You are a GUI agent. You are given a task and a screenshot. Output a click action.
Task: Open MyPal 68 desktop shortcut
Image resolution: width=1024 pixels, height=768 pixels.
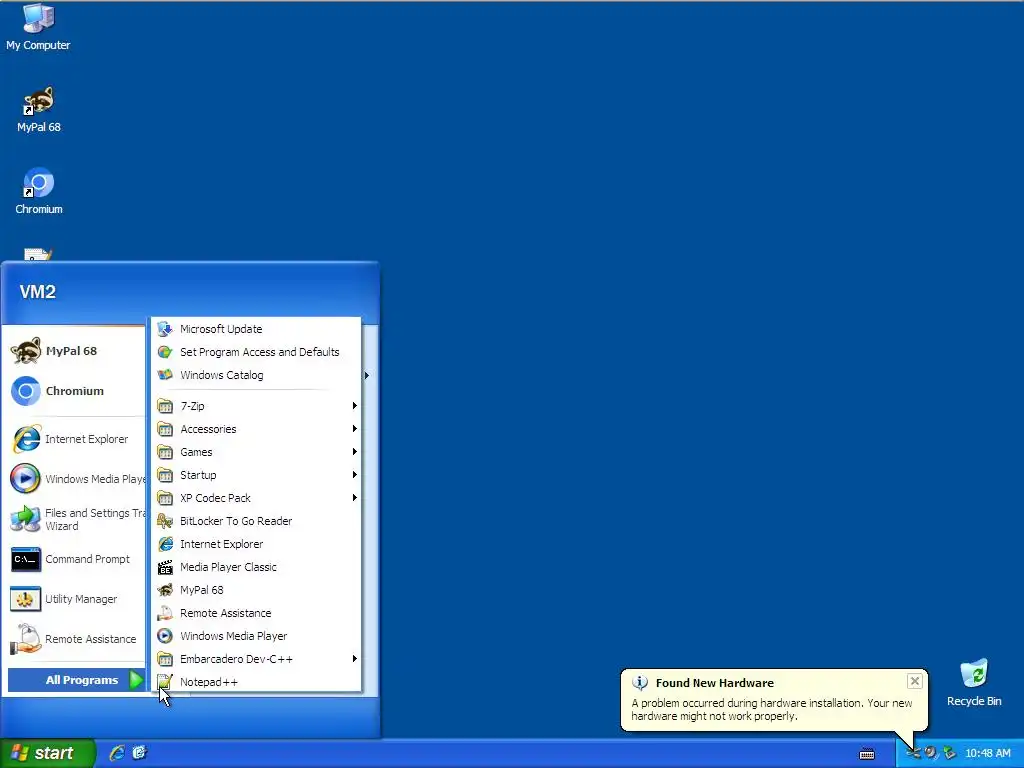(x=39, y=110)
